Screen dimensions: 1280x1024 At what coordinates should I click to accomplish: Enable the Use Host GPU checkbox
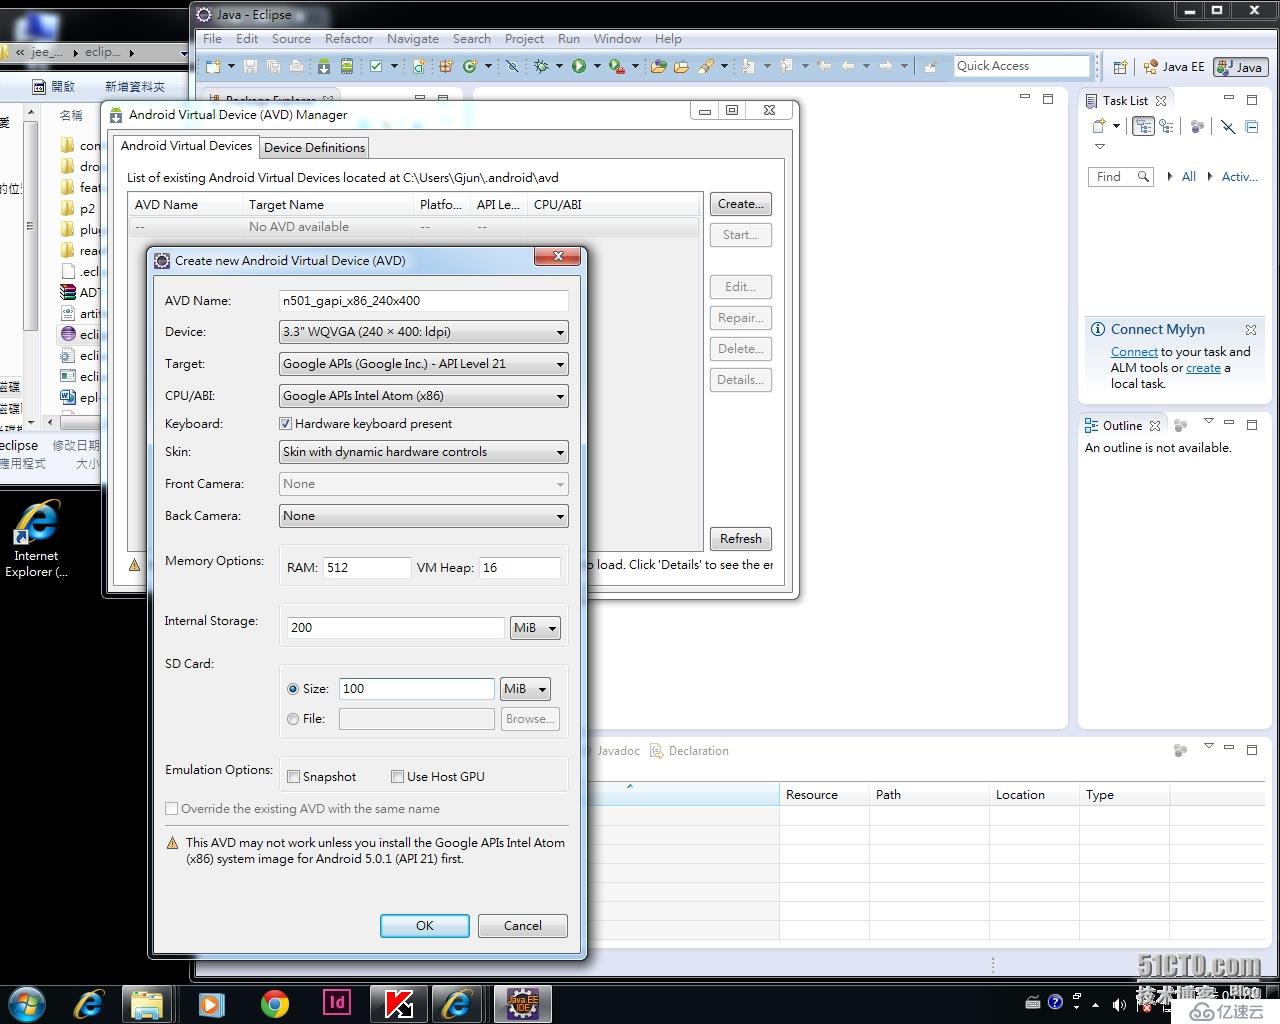(397, 777)
